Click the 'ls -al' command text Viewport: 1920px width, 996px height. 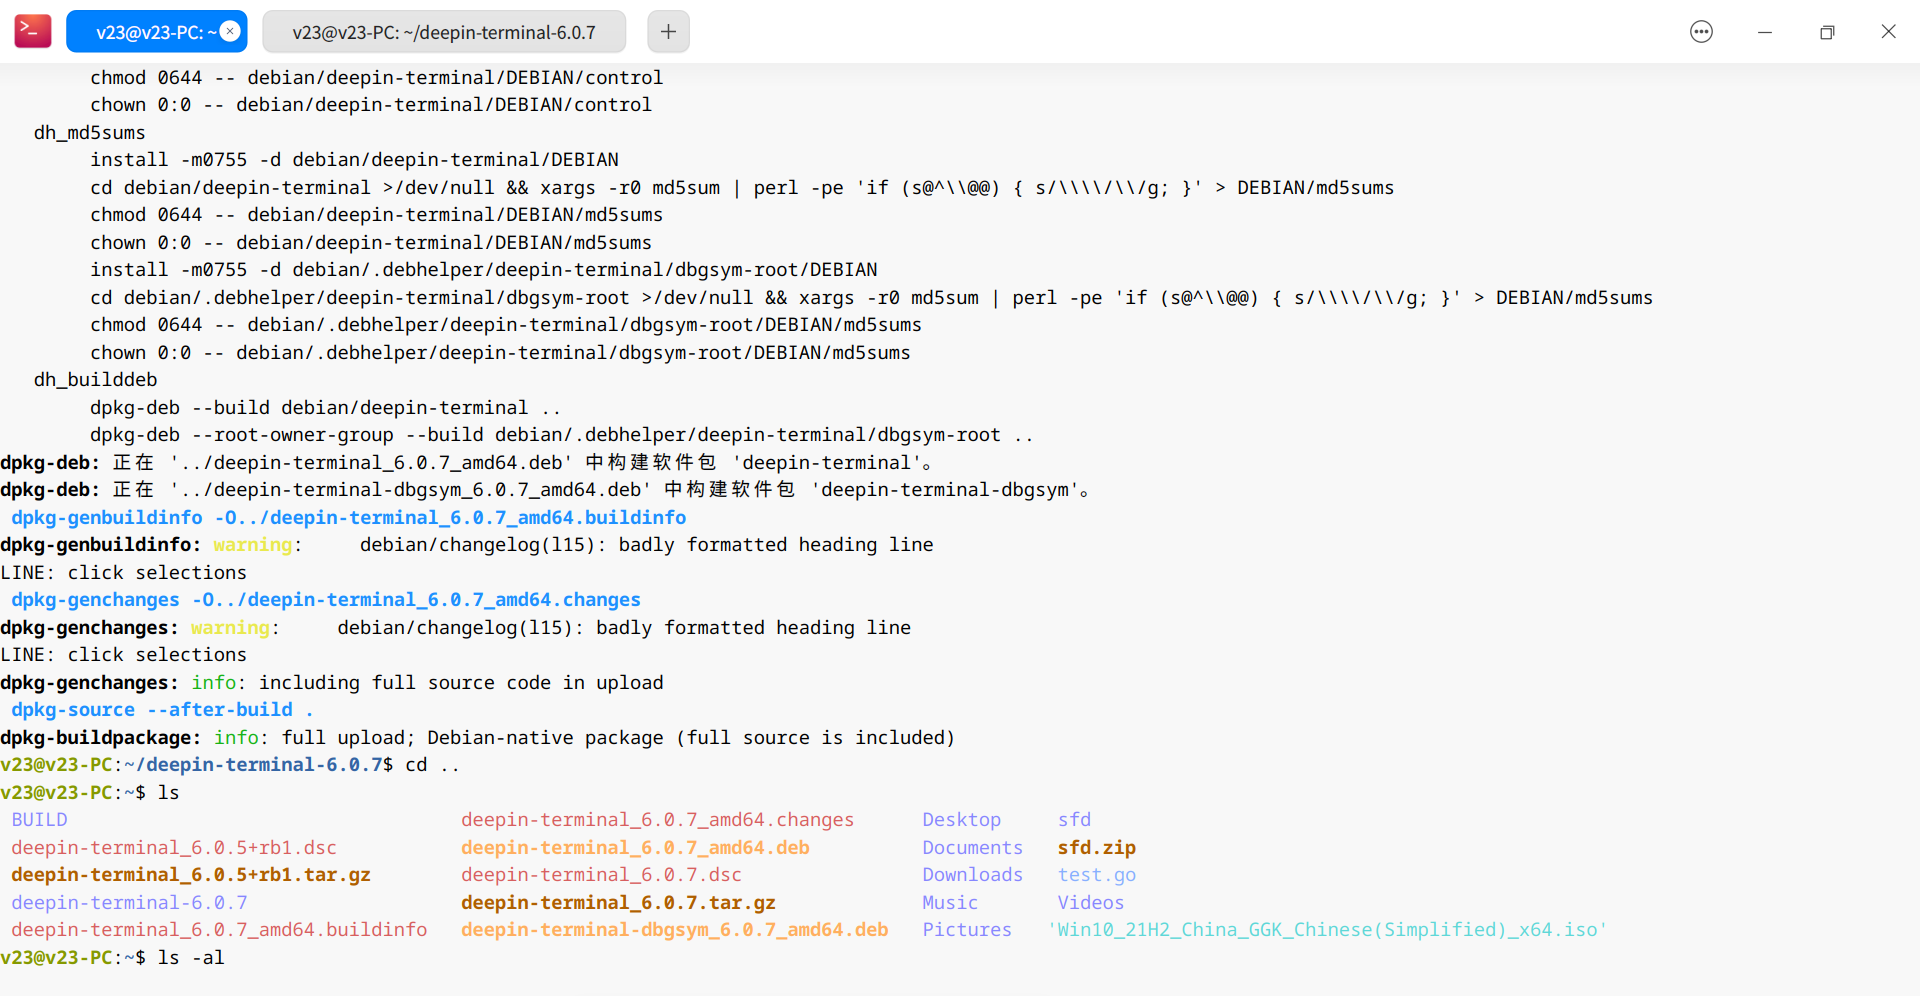pos(191,958)
